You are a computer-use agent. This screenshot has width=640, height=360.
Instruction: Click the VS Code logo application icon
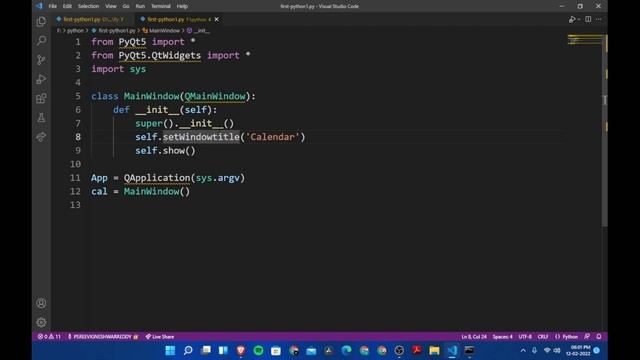click(x=39, y=6)
